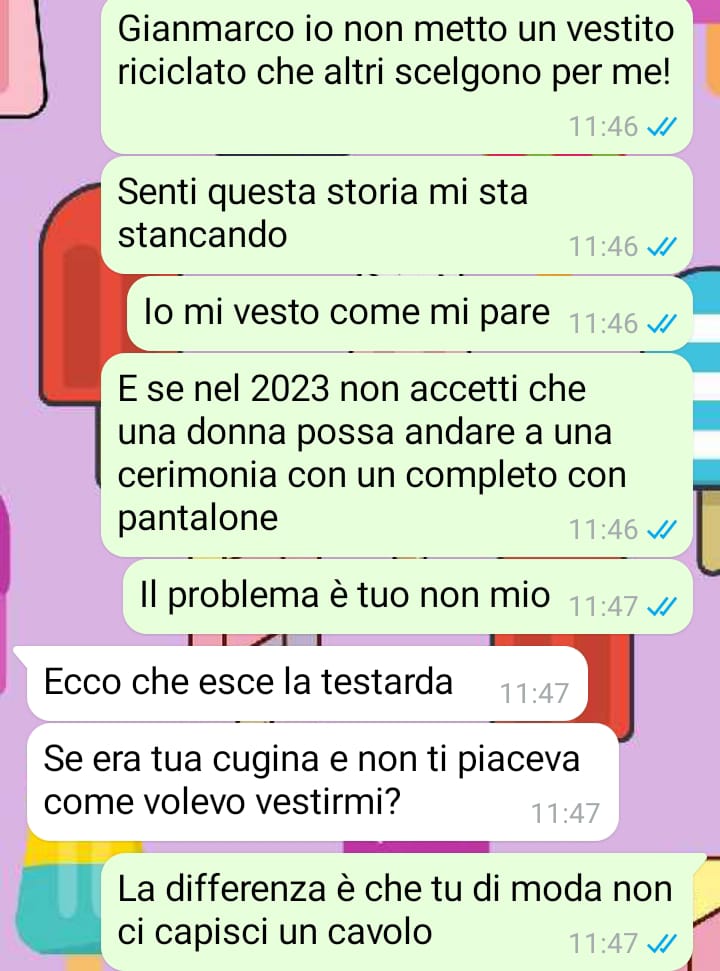Image resolution: width=720 pixels, height=971 pixels.
Task: Tap the "Io mi vesto come mi pare" message
Action: click(409, 313)
